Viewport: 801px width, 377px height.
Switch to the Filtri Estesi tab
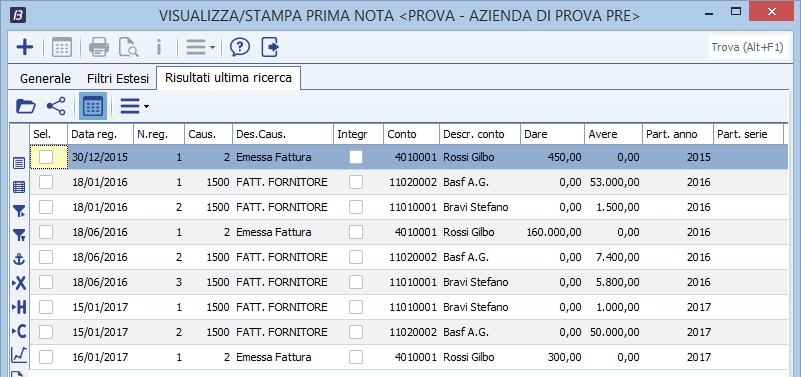[118, 79]
